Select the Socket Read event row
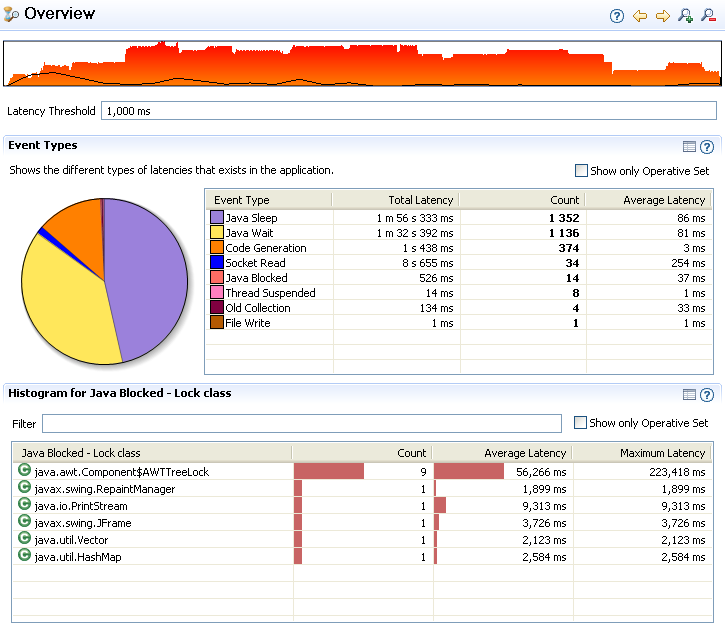Screen dimensions: 725x627 pos(459,263)
